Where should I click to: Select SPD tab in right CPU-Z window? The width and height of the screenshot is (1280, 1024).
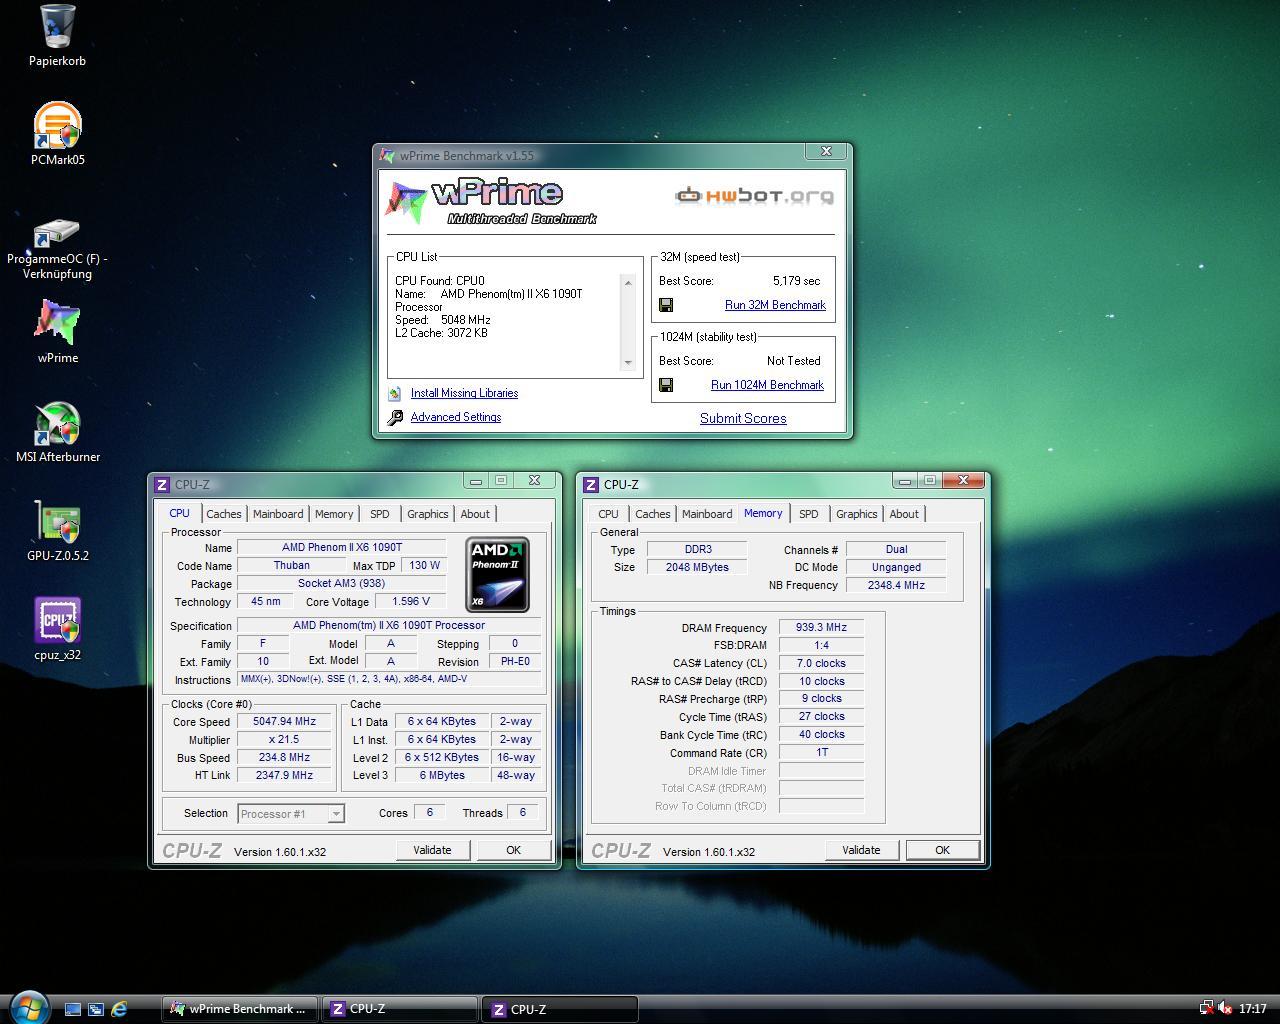coord(809,514)
